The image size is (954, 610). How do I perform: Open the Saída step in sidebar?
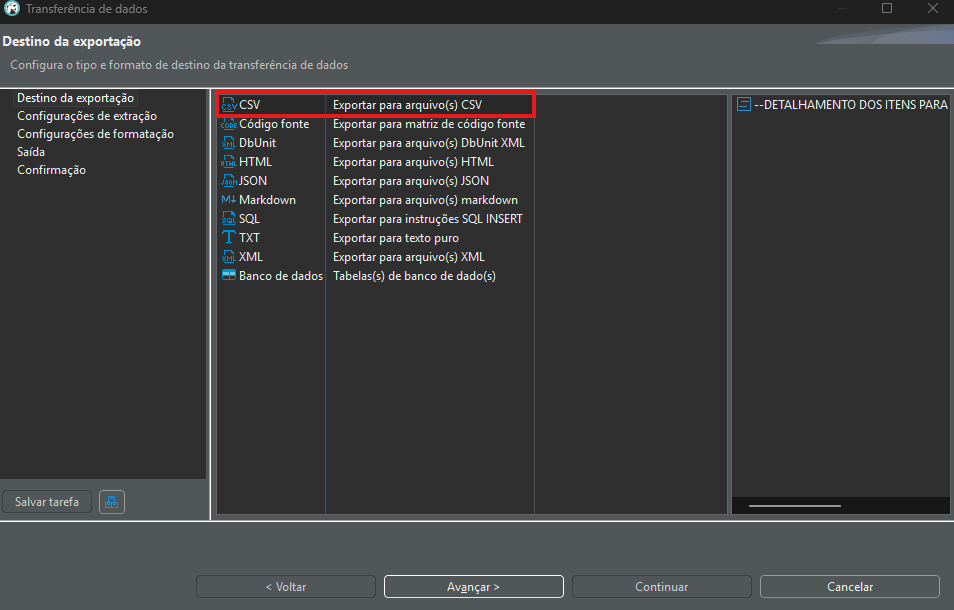31,152
